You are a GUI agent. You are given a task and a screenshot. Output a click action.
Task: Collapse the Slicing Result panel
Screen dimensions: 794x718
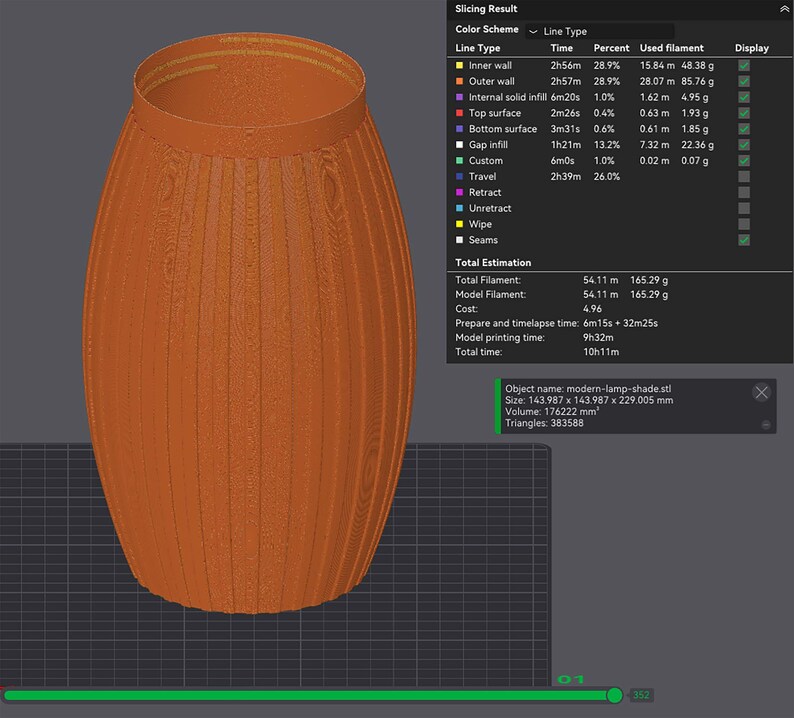[x=784, y=9]
